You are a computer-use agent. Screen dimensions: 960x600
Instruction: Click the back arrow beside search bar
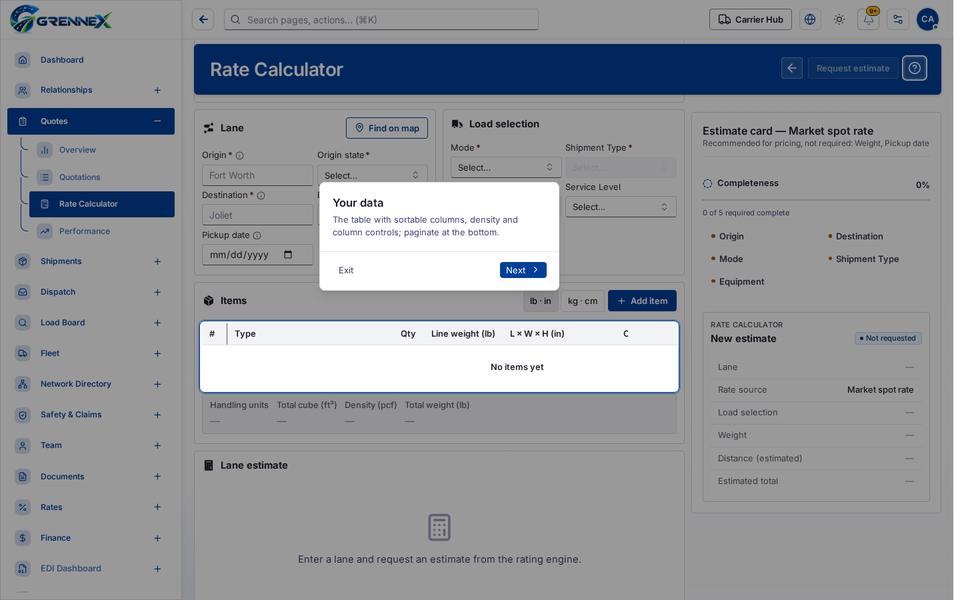pyautogui.click(x=203, y=20)
